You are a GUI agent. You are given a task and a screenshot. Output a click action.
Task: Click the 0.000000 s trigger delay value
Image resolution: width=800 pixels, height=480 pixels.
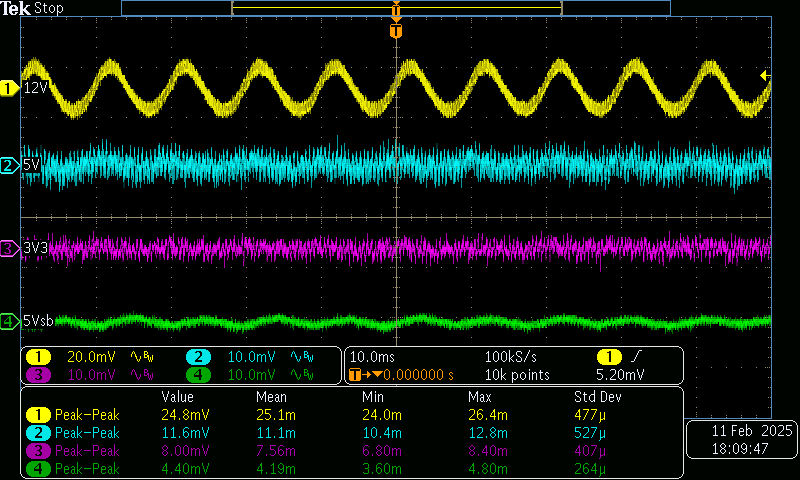click(x=418, y=375)
